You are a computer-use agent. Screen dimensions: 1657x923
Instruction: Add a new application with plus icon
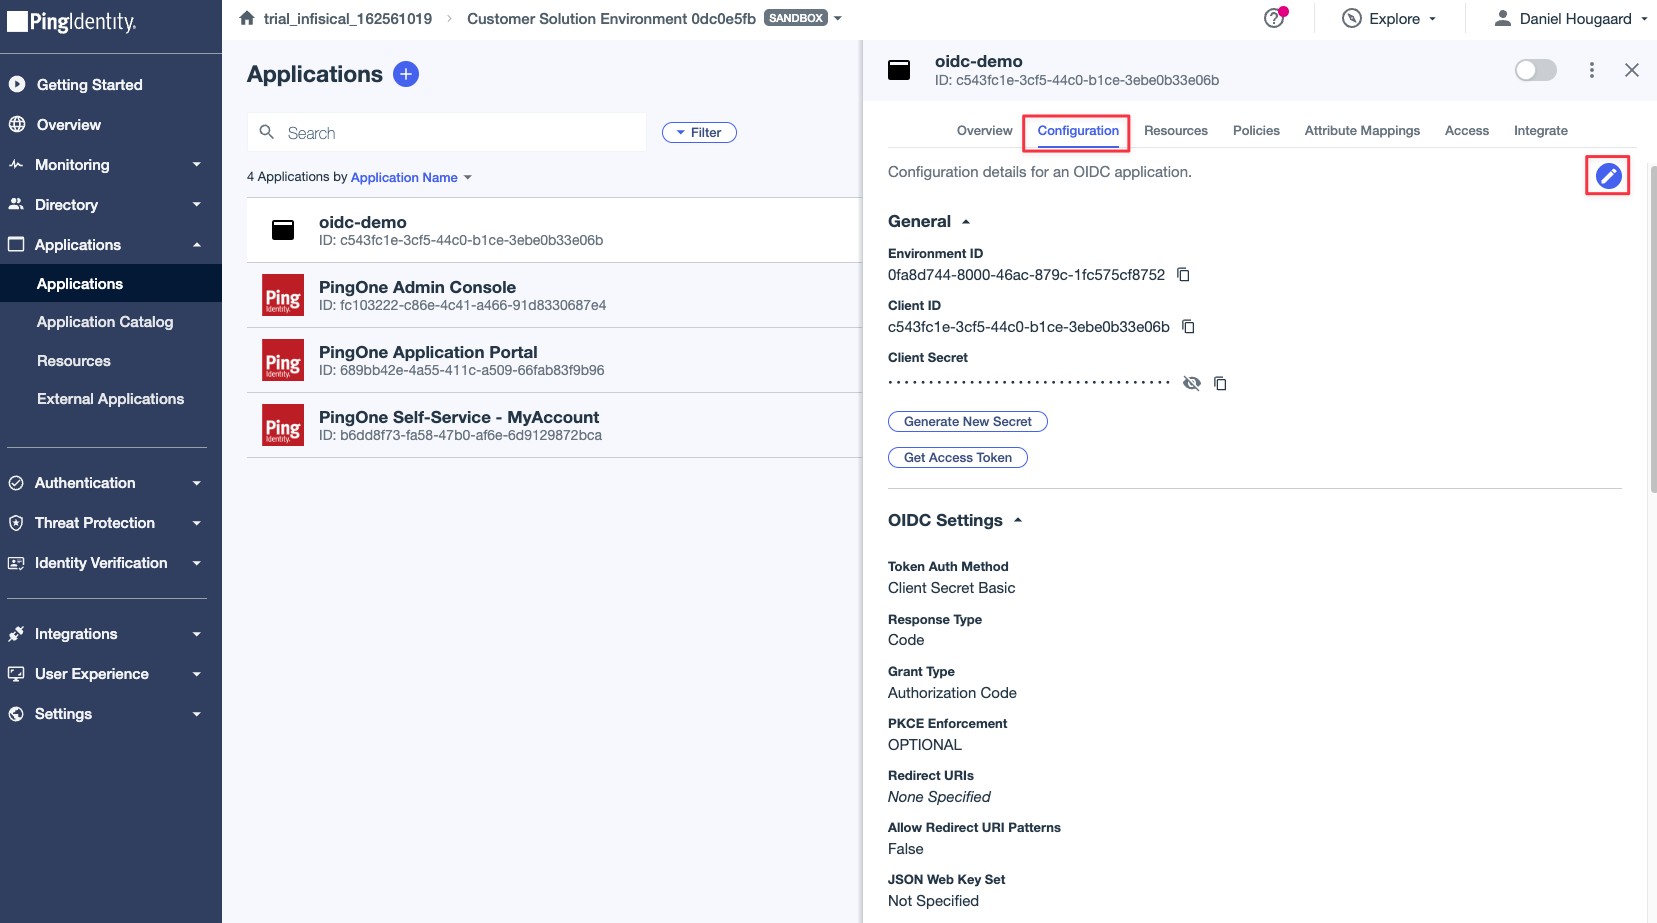click(406, 74)
